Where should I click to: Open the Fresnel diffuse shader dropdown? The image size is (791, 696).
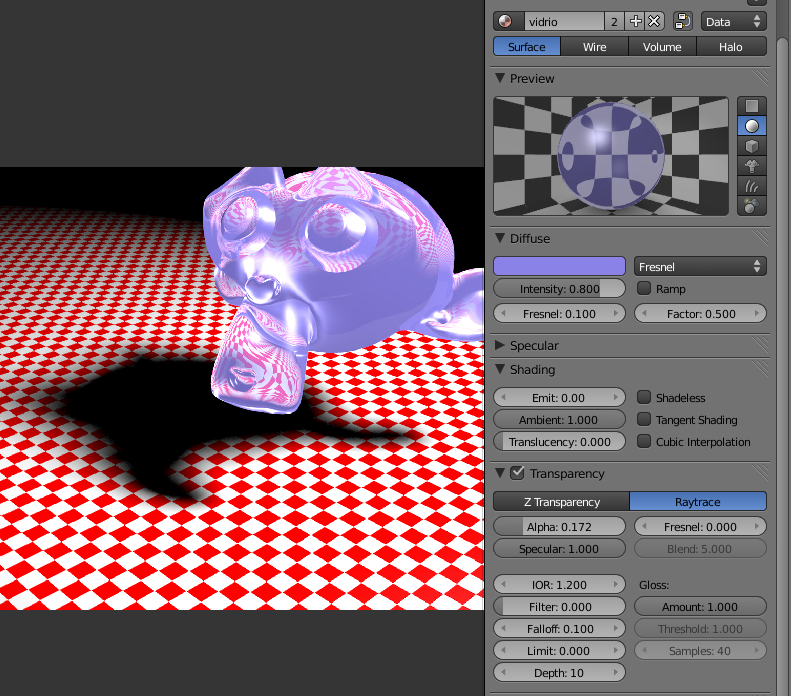[x=700, y=266]
